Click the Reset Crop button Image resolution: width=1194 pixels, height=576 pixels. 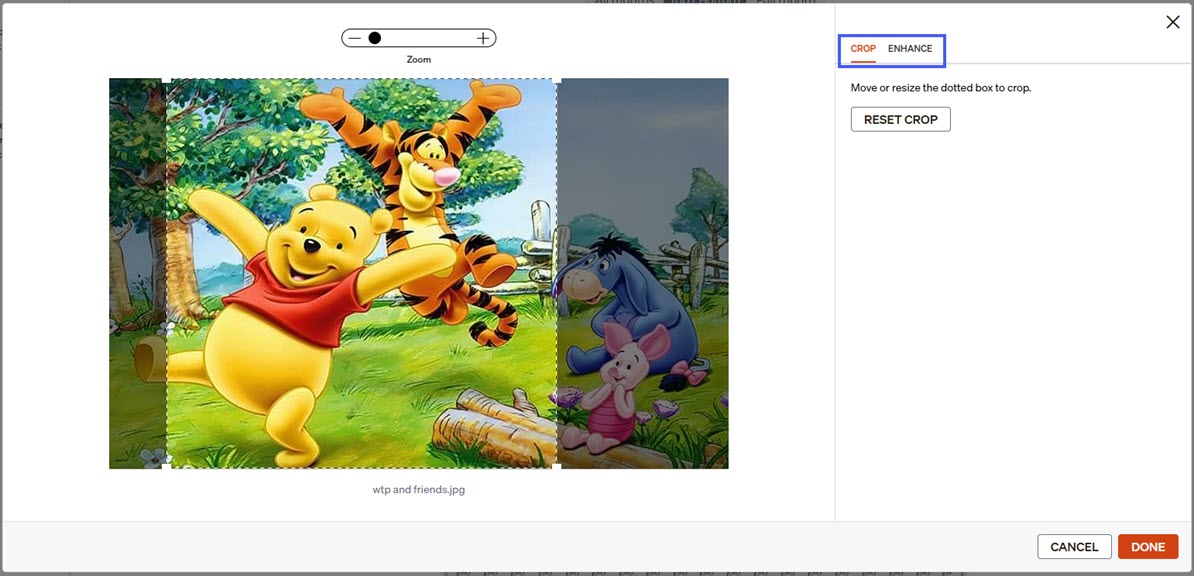pyautogui.click(x=901, y=120)
